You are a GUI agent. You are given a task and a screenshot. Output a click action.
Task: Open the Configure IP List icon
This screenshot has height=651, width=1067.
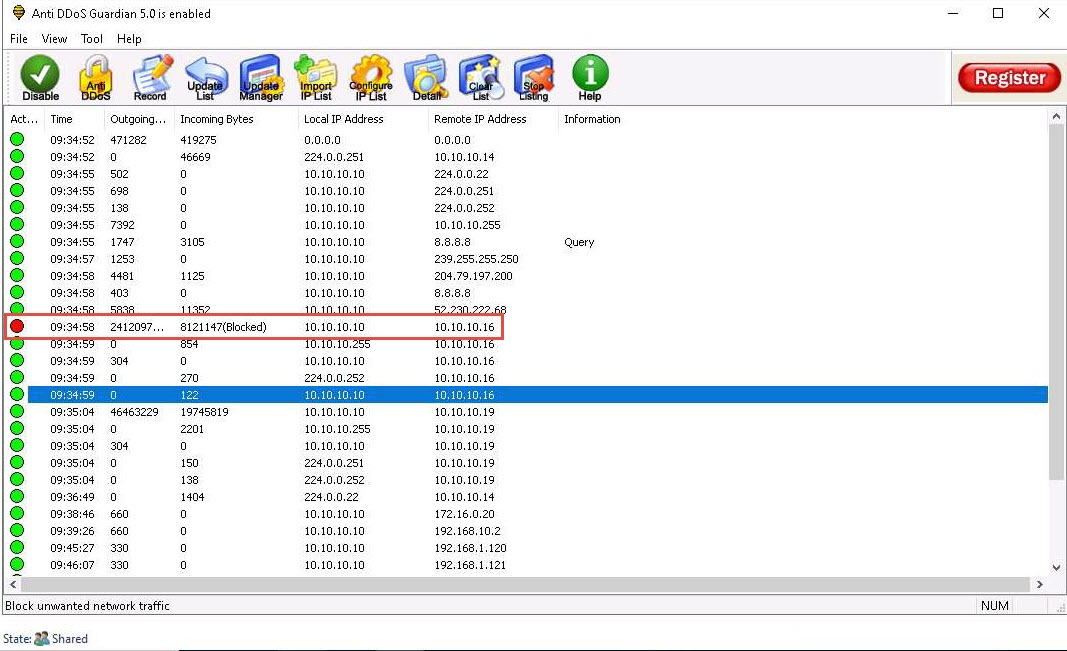tap(371, 78)
